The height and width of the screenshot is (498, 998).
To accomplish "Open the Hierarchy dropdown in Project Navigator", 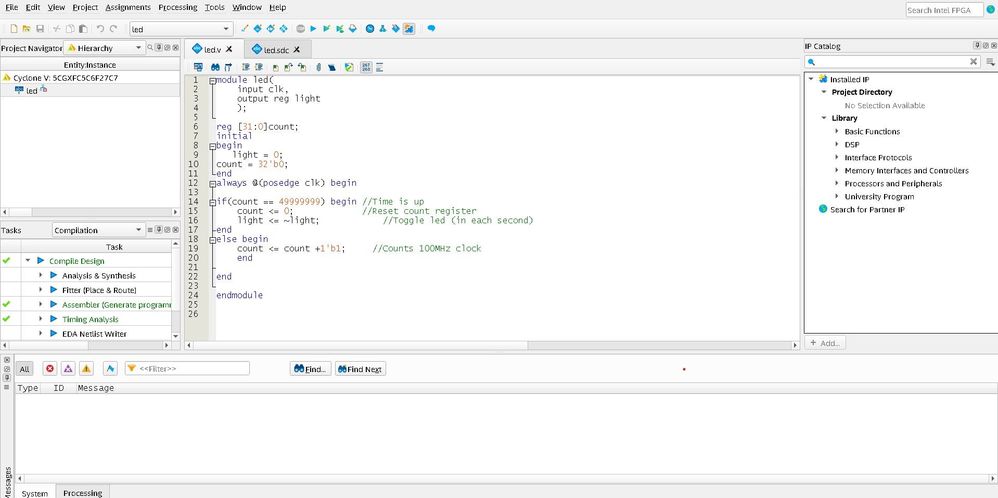I will (105, 48).
